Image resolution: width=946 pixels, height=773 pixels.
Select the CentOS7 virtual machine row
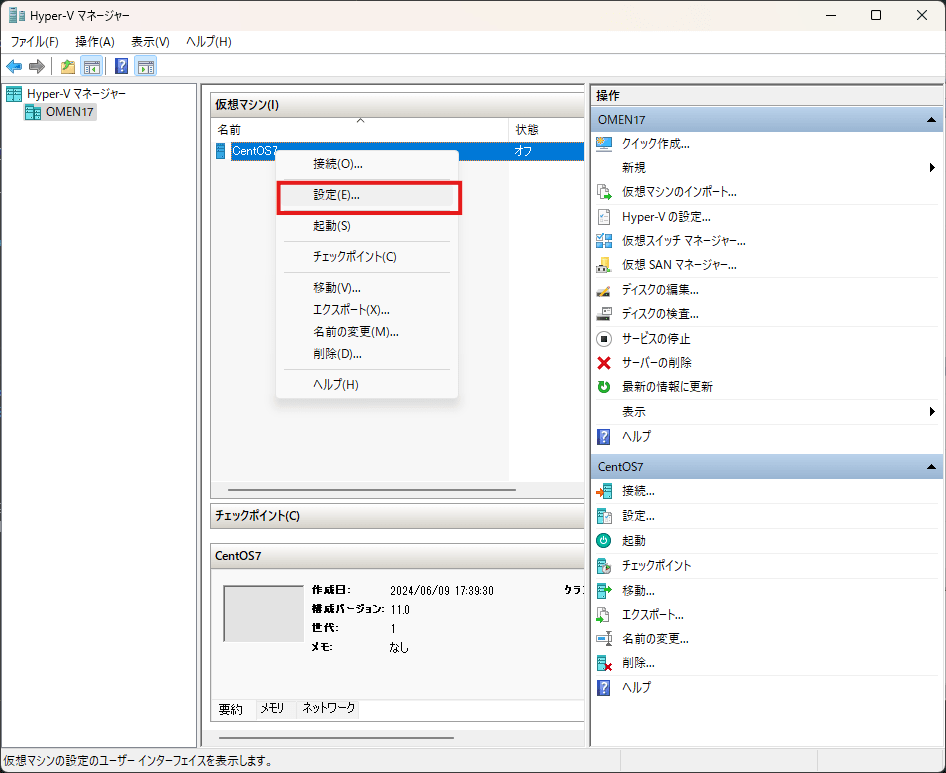coord(398,151)
